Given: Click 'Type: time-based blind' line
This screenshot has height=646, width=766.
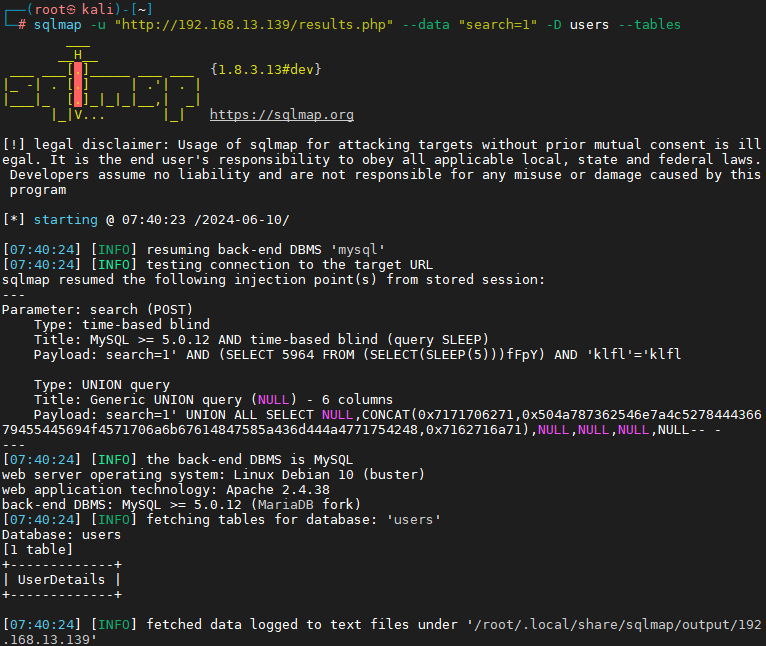Looking at the screenshot, I should (122, 324).
